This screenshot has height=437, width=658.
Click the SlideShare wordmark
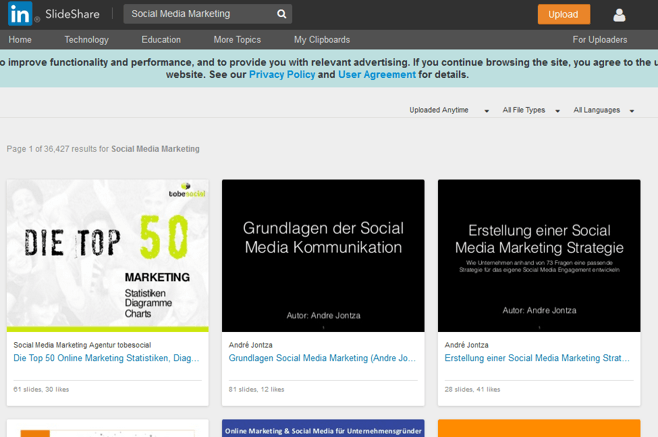click(72, 14)
